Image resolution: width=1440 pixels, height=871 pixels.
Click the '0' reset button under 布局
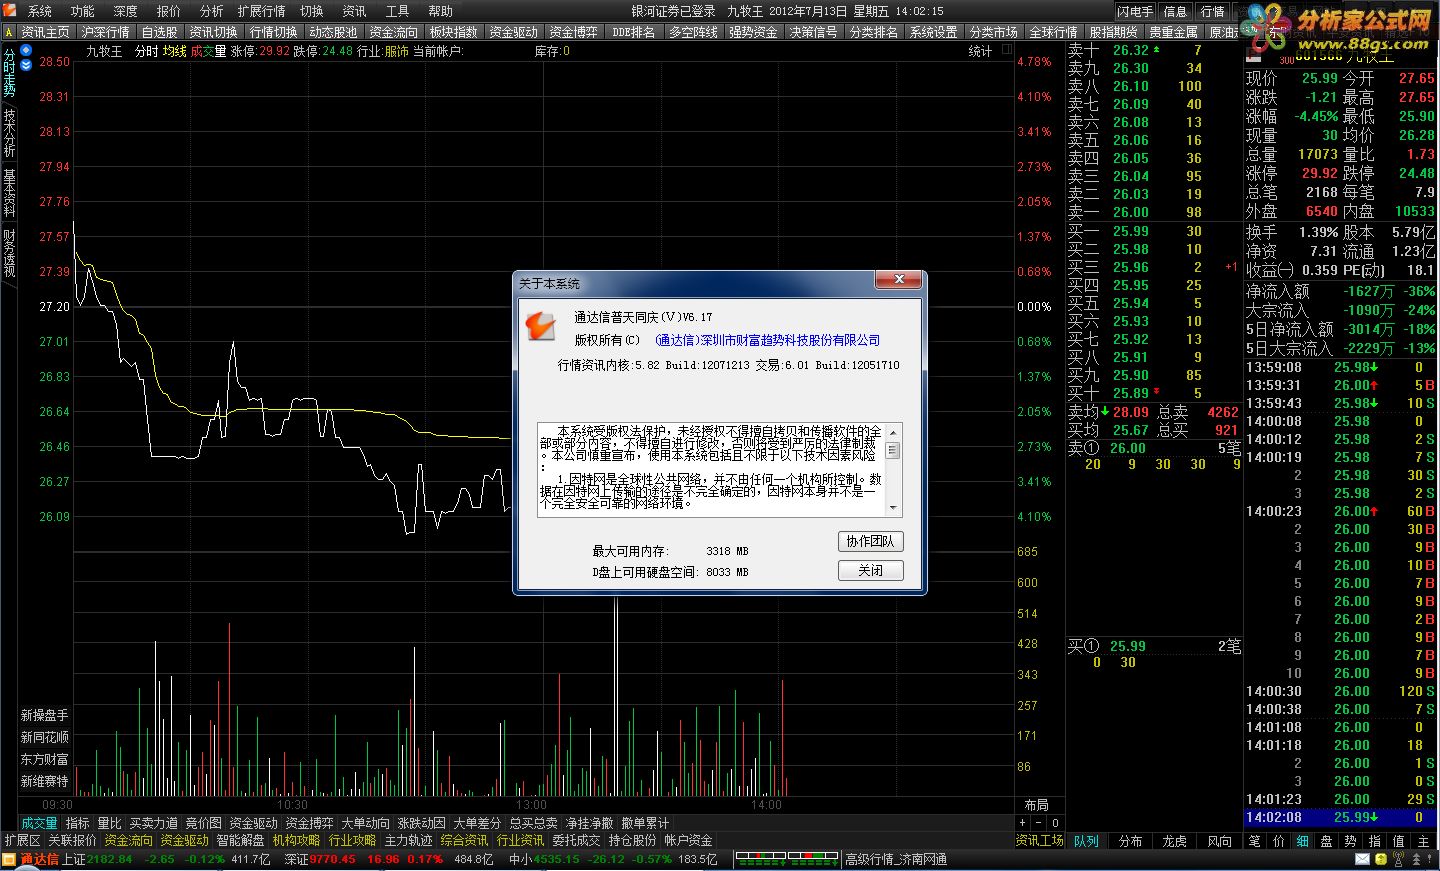tap(1054, 823)
